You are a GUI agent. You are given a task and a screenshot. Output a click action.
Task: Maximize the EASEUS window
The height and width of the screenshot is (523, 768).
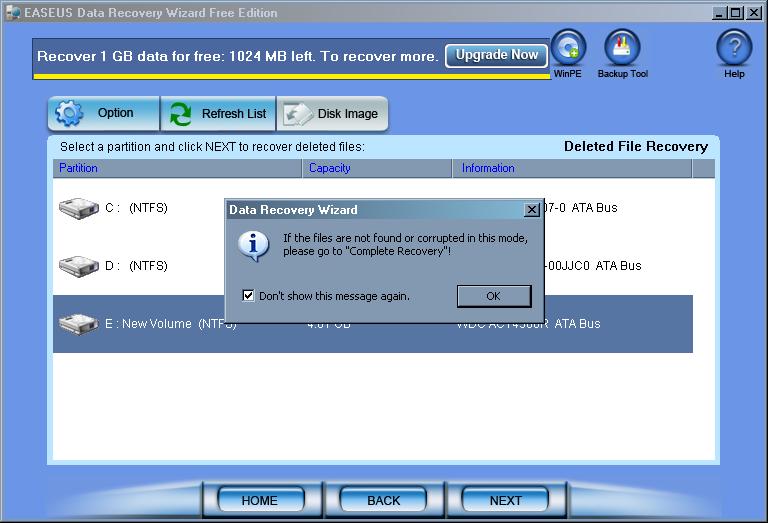point(735,13)
